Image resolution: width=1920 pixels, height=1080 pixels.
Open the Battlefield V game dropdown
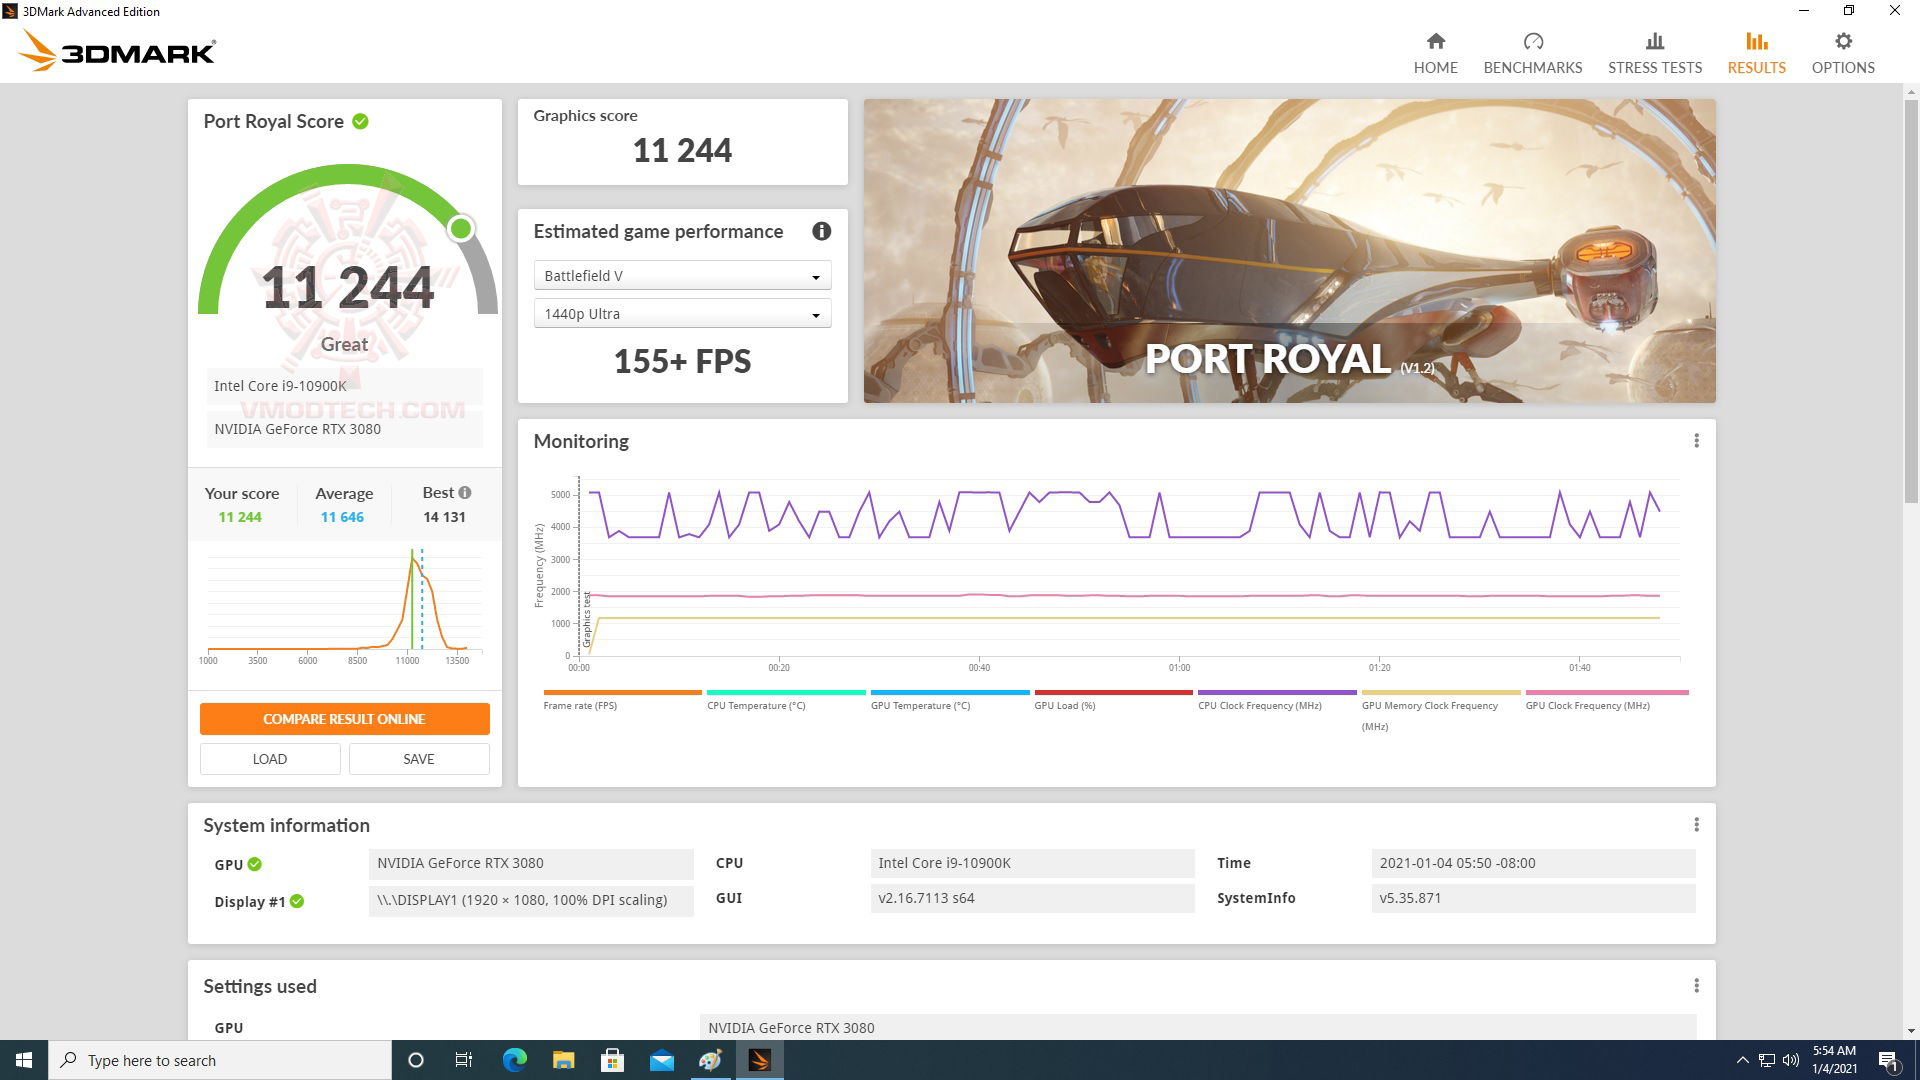682,275
